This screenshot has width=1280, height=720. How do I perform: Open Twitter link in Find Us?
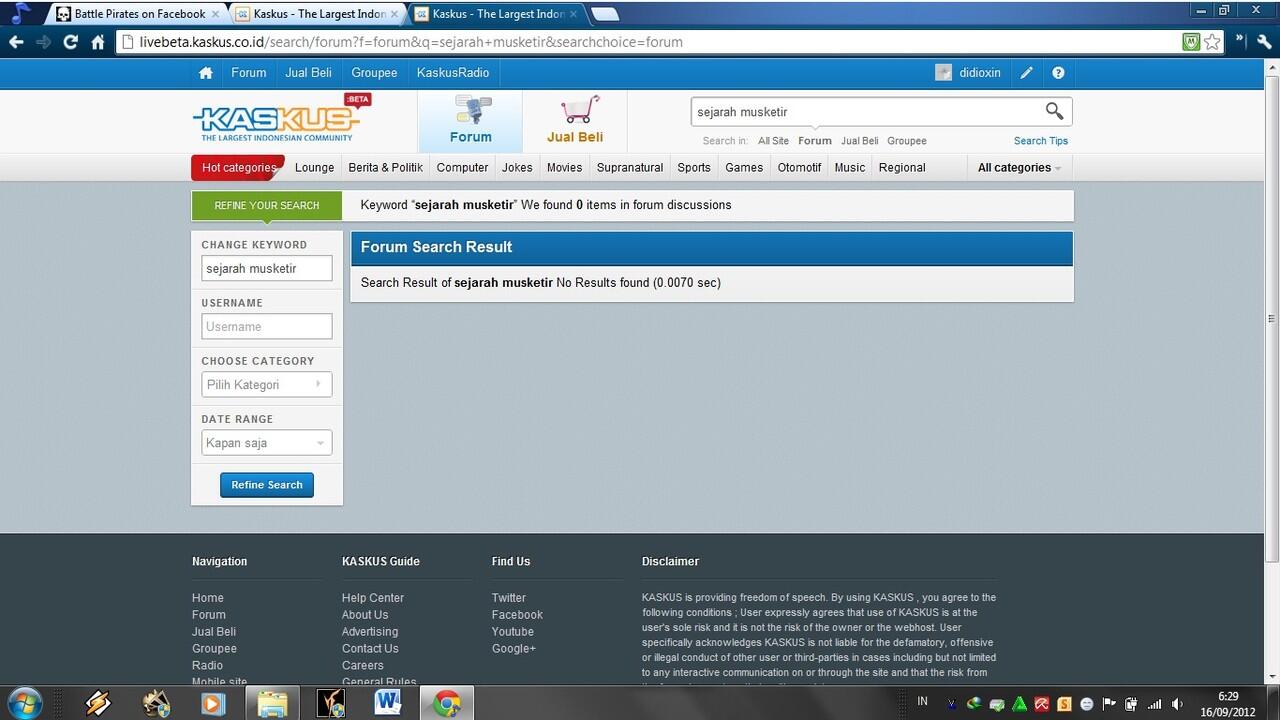(508, 598)
